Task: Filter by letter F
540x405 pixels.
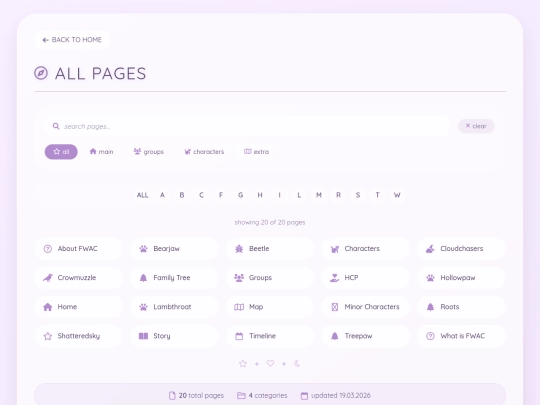Action: click(x=221, y=195)
